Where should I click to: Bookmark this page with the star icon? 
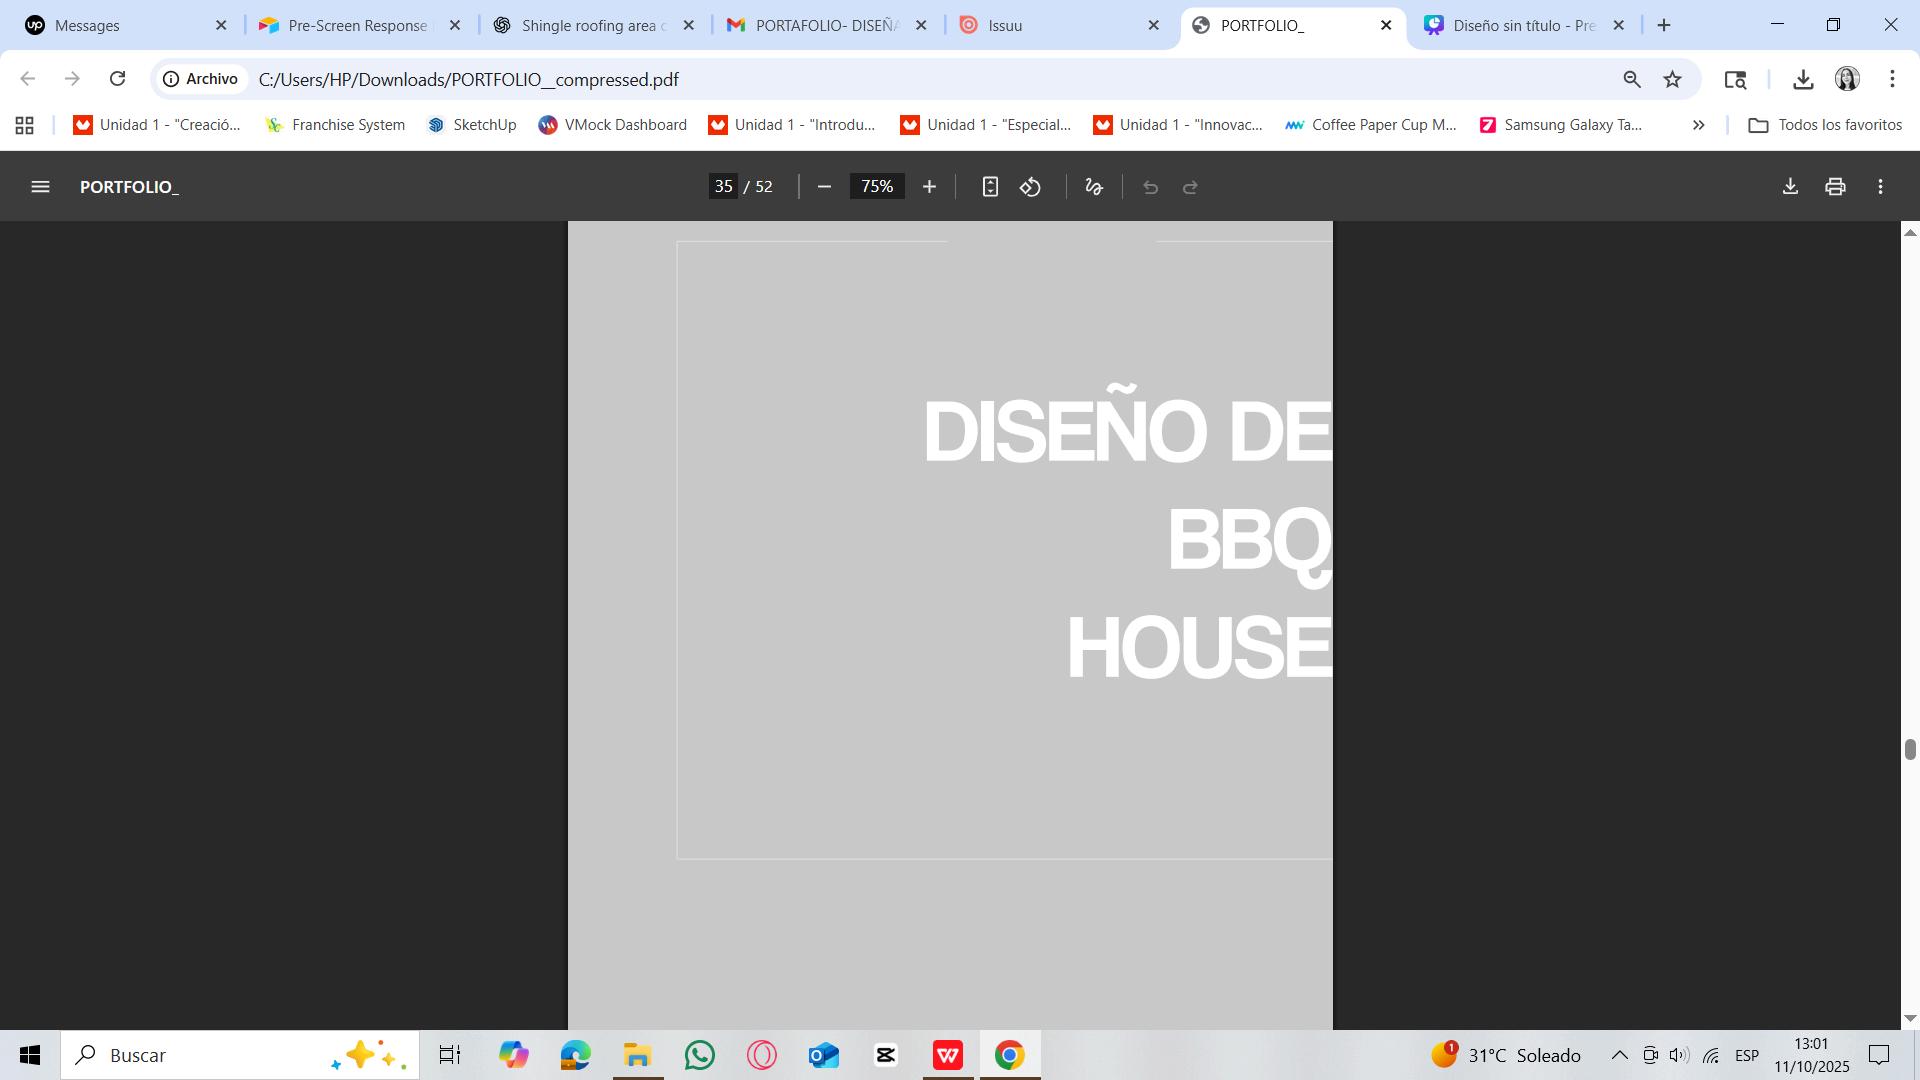[x=1672, y=79]
